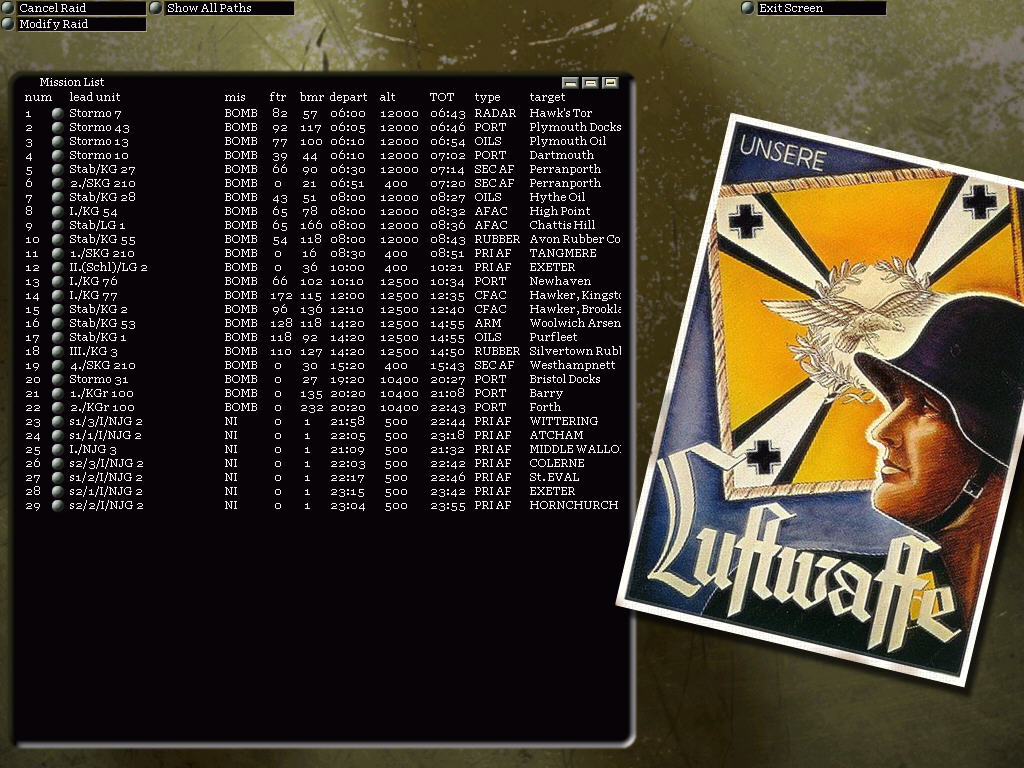Select the round bullet for Stormo 7
Viewport: 1024px width, 768px height.
click(x=57, y=113)
